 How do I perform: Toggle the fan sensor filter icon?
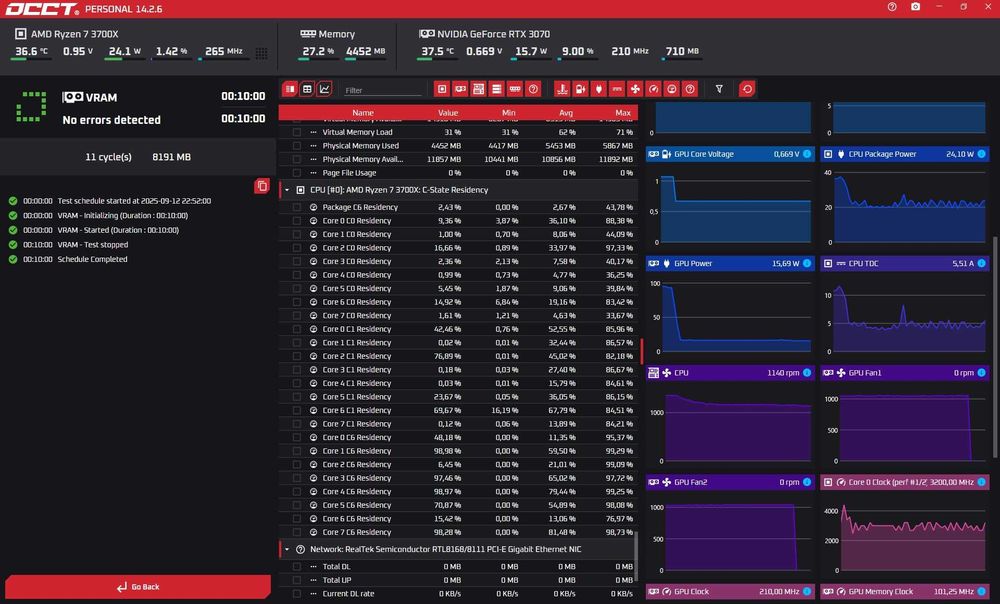635,89
